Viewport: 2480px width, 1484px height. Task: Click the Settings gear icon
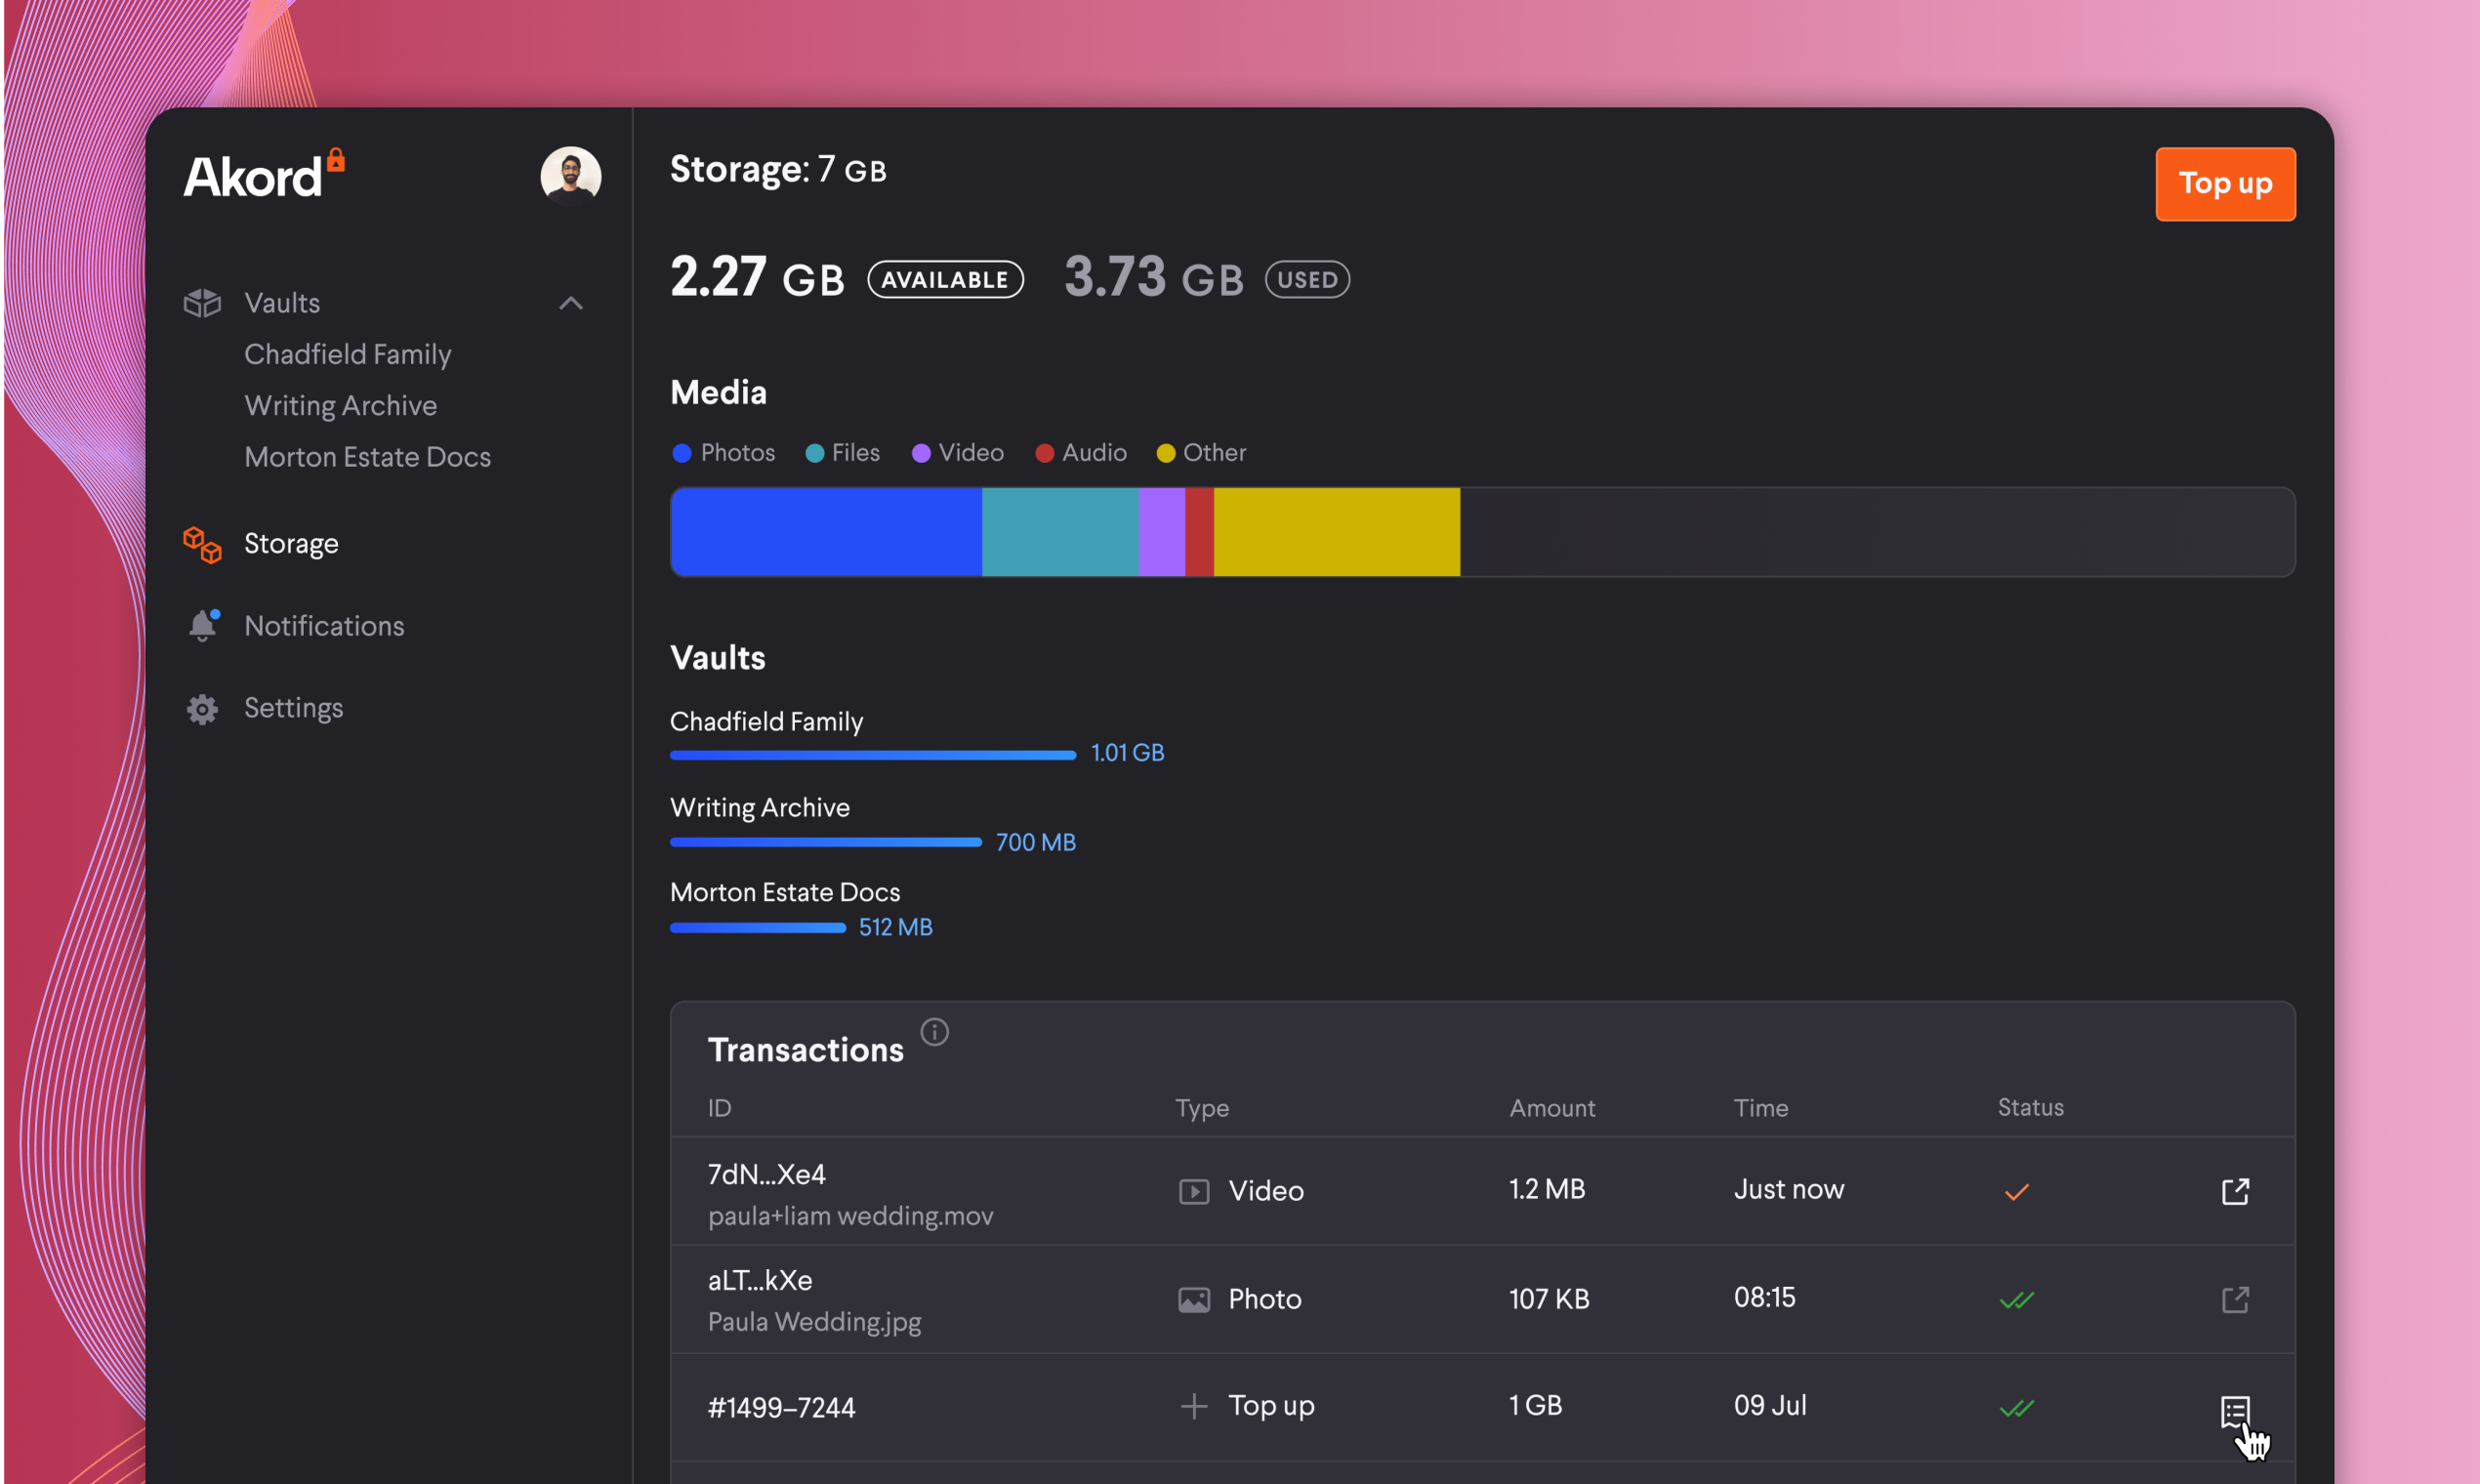point(202,709)
